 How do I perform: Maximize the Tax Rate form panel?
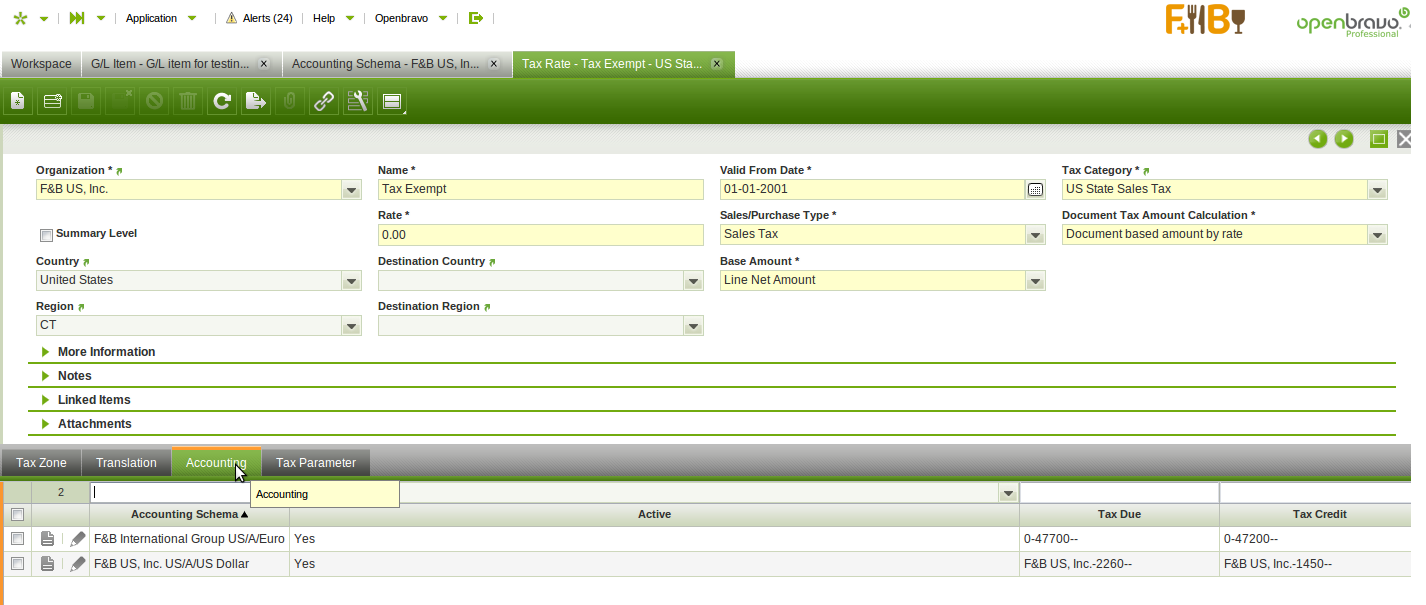click(1379, 139)
